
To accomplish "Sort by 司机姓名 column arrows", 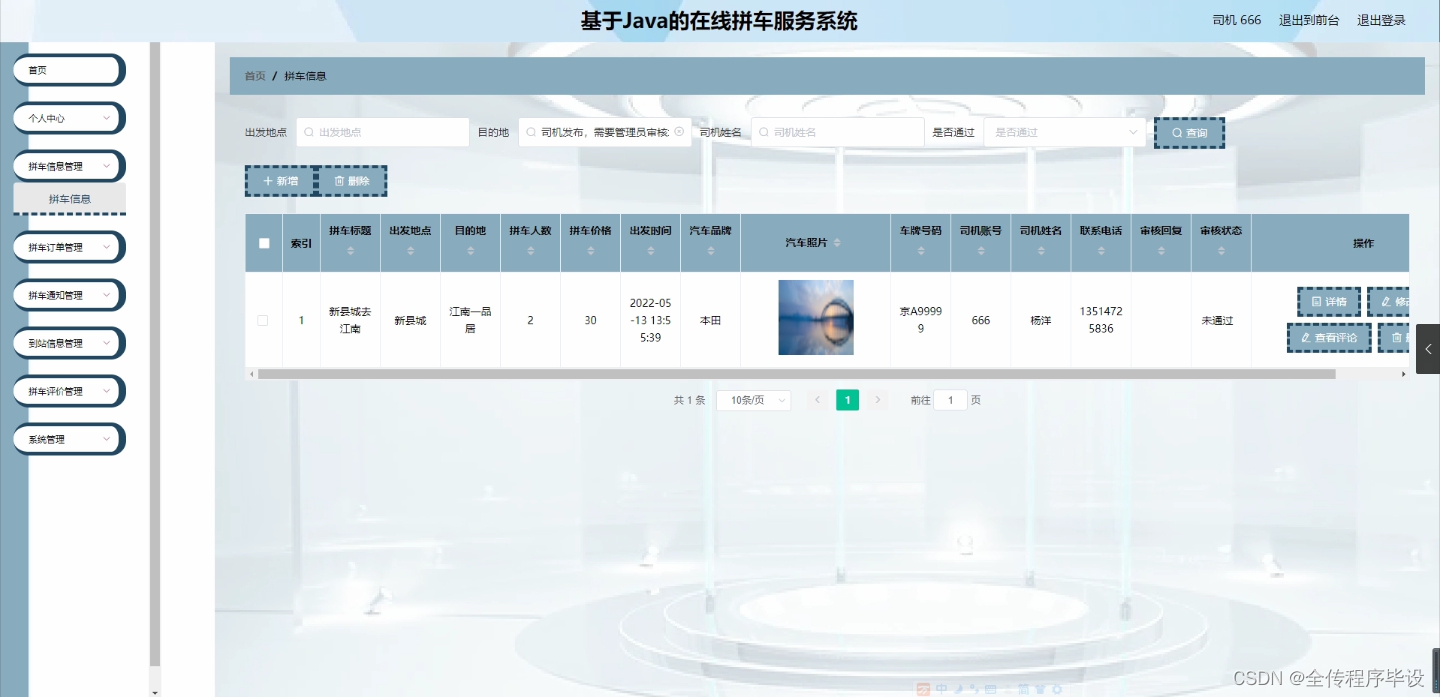I will 1040,251.
